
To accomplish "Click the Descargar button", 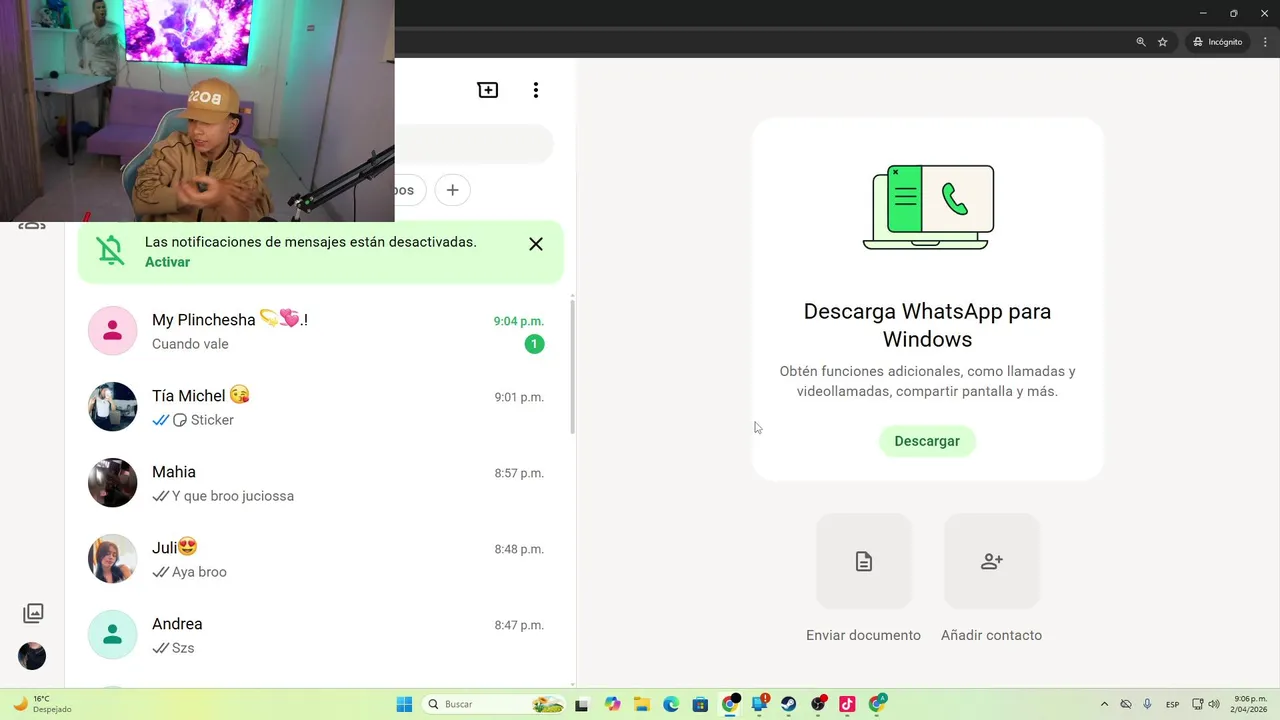I will pos(927,441).
